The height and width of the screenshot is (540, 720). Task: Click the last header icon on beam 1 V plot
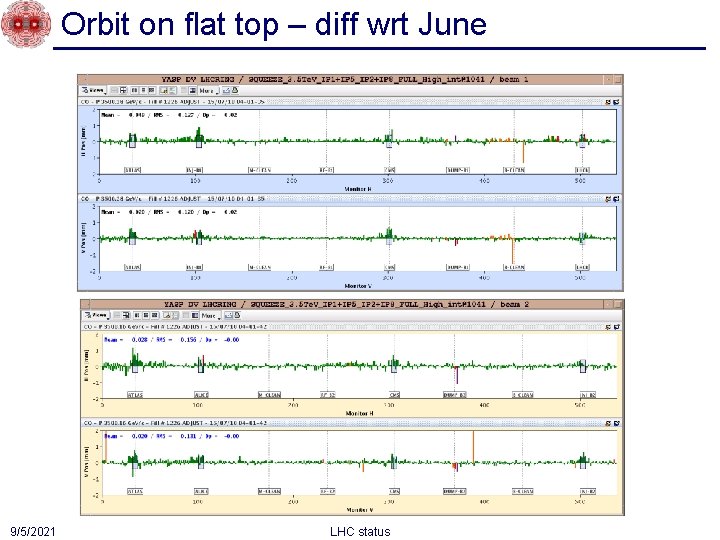coord(616,199)
